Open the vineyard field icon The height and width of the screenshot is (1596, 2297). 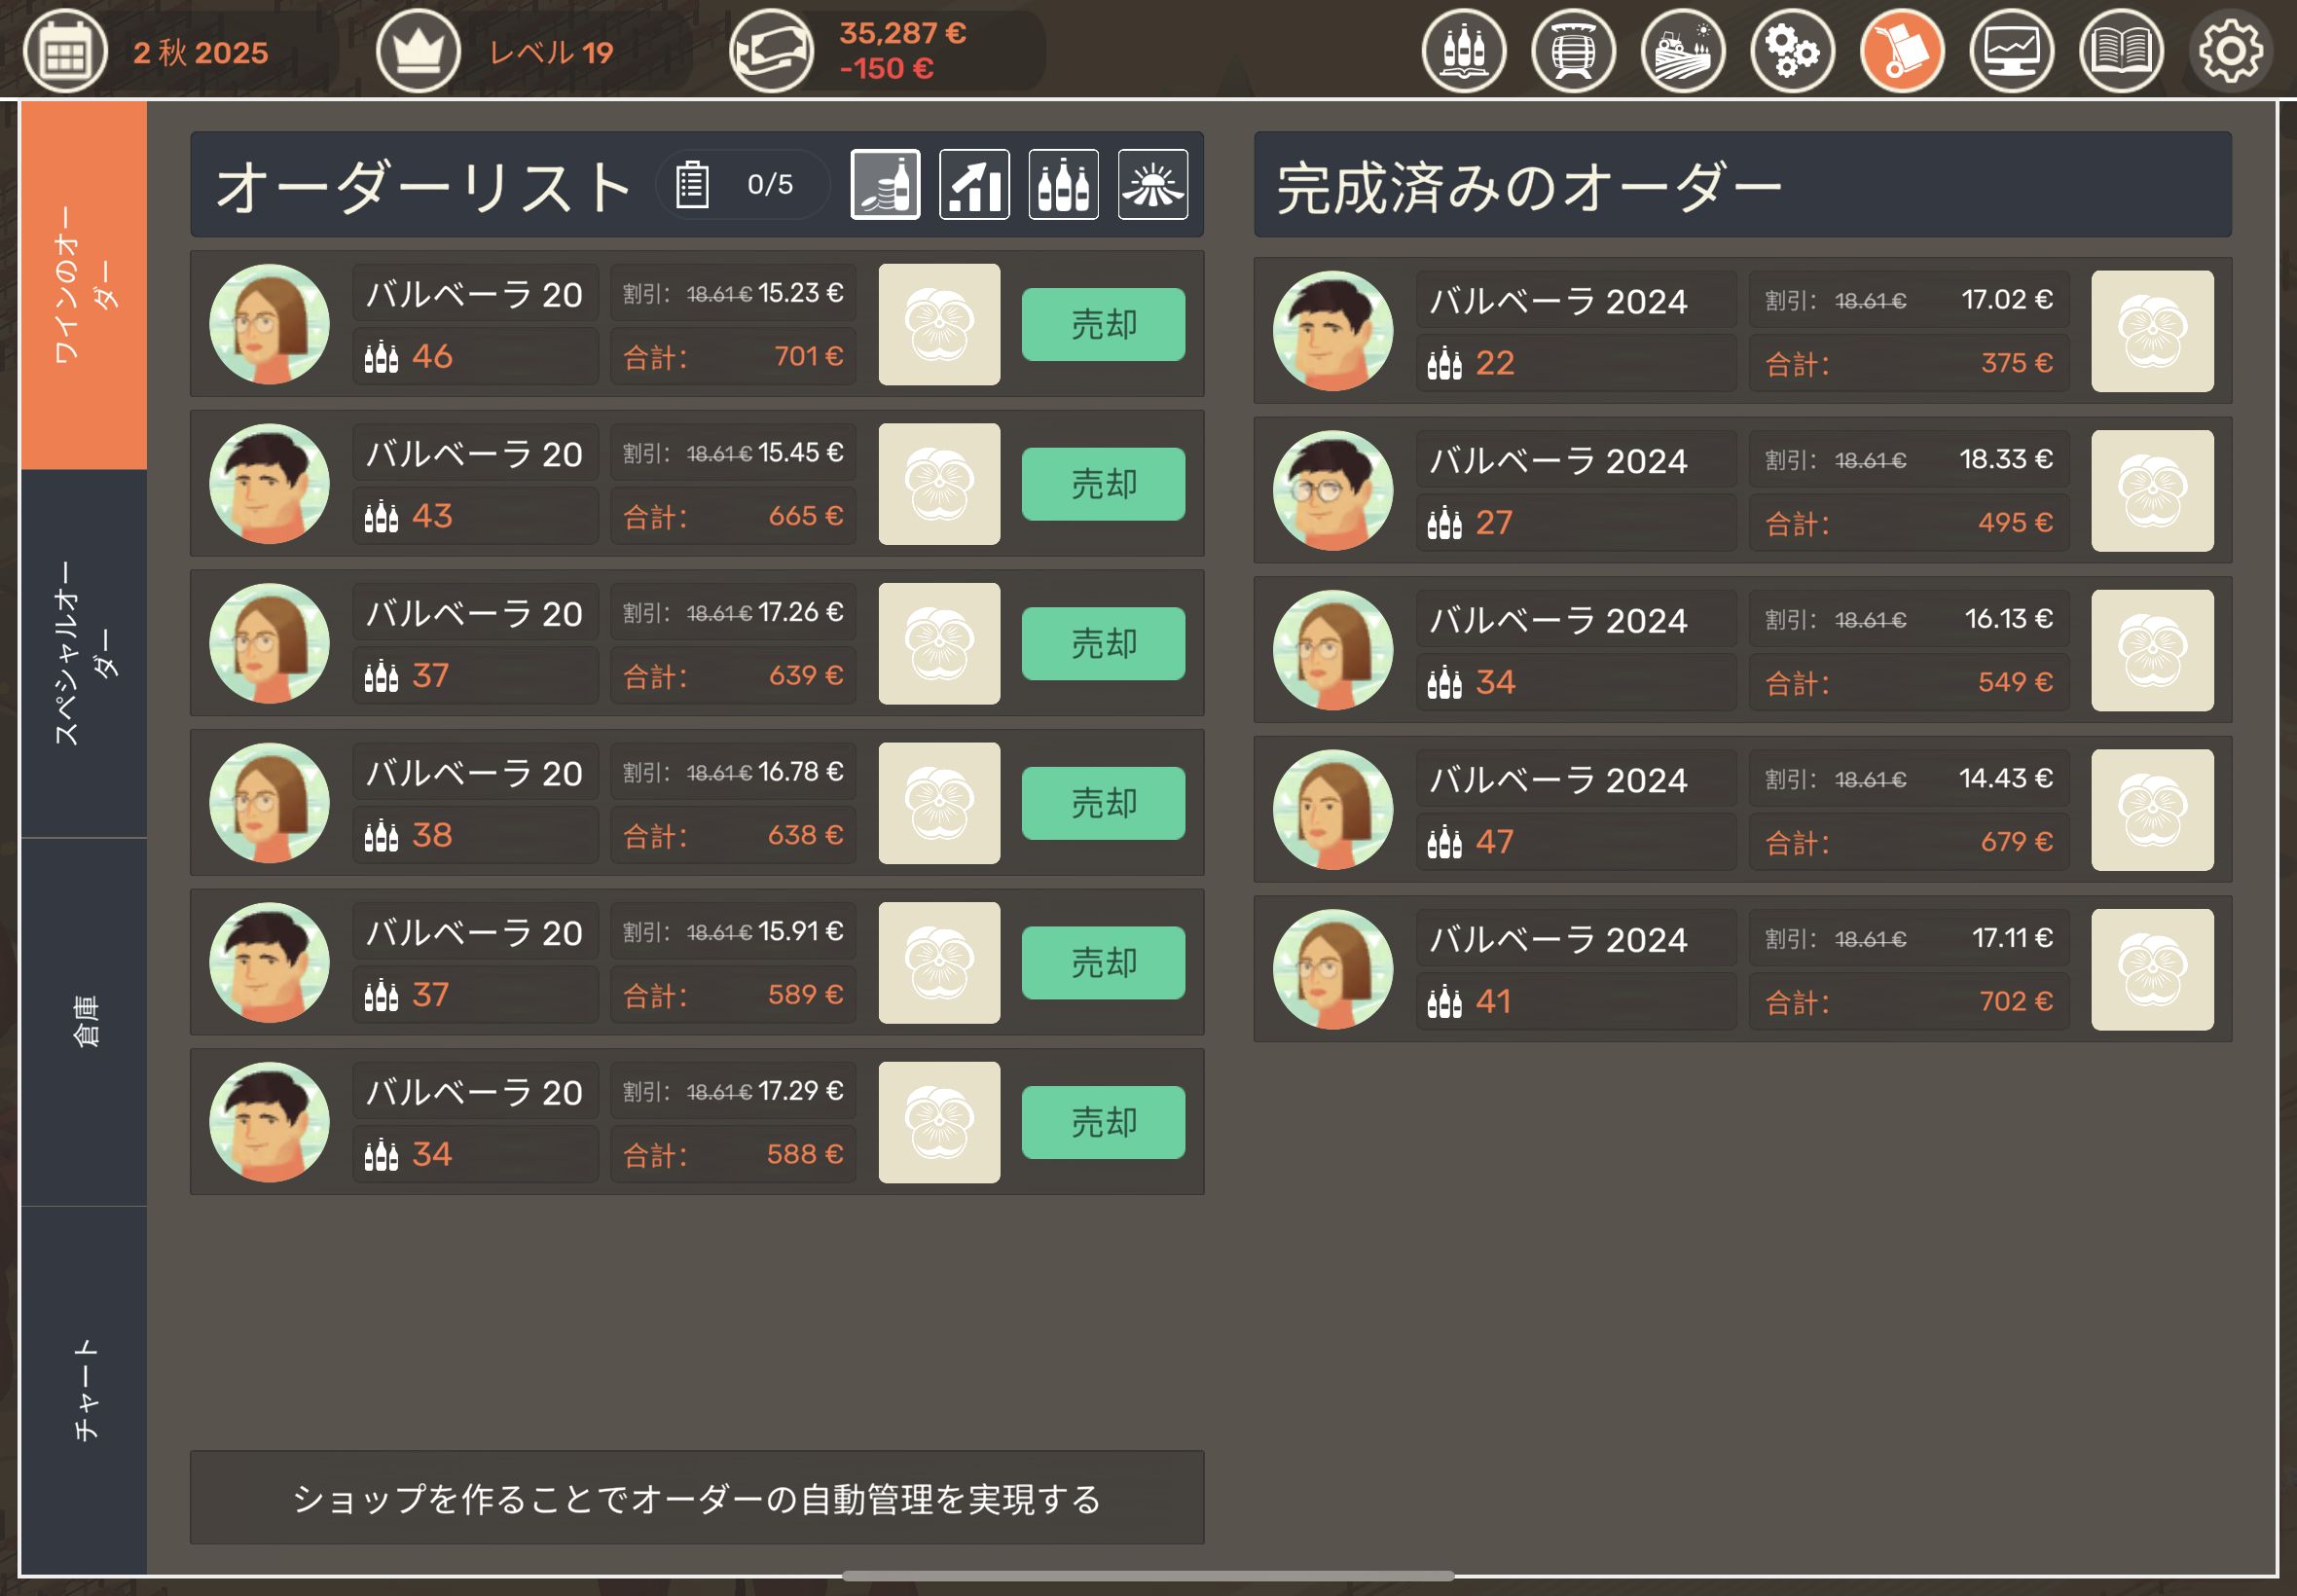[x=1683, y=50]
